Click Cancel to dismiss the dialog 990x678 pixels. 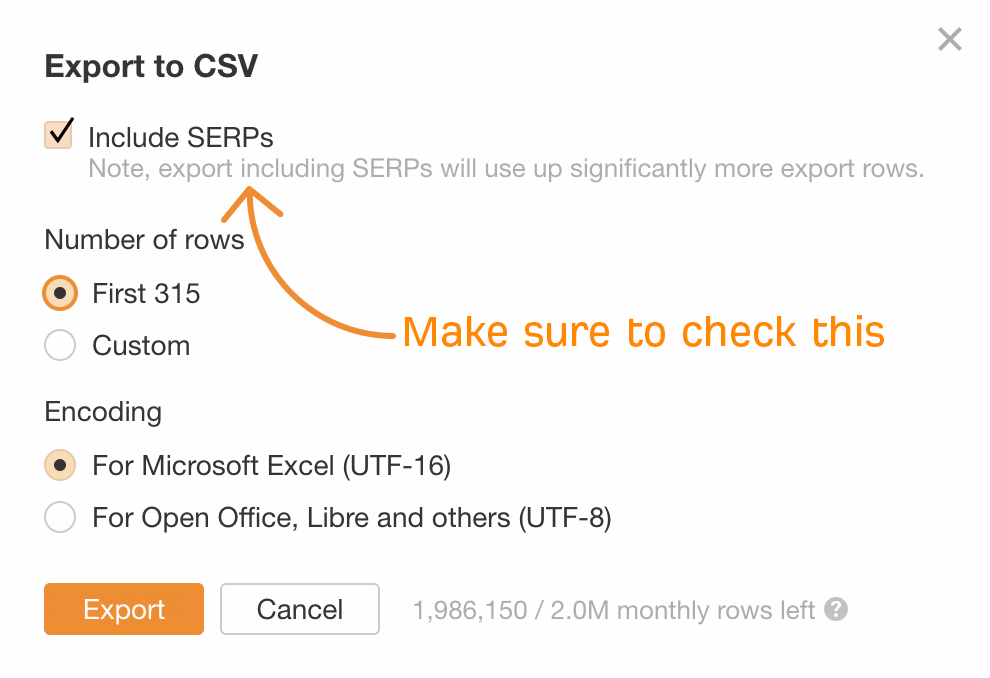point(299,609)
